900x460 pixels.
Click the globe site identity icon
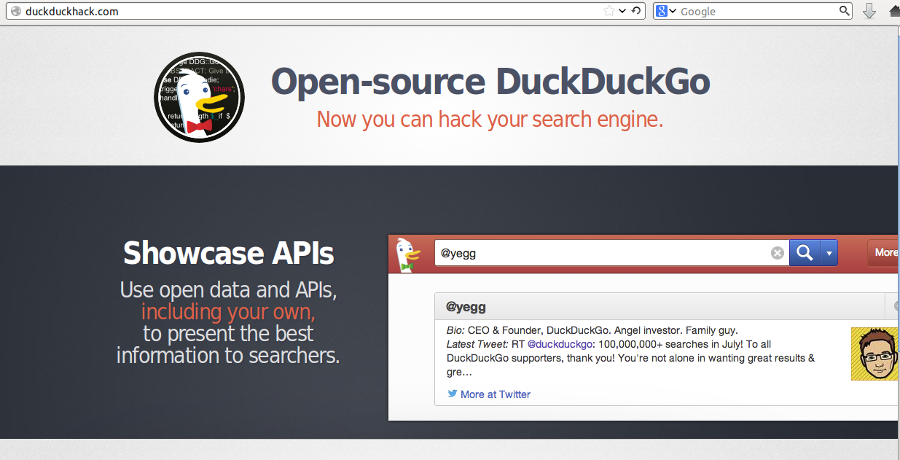point(16,11)
